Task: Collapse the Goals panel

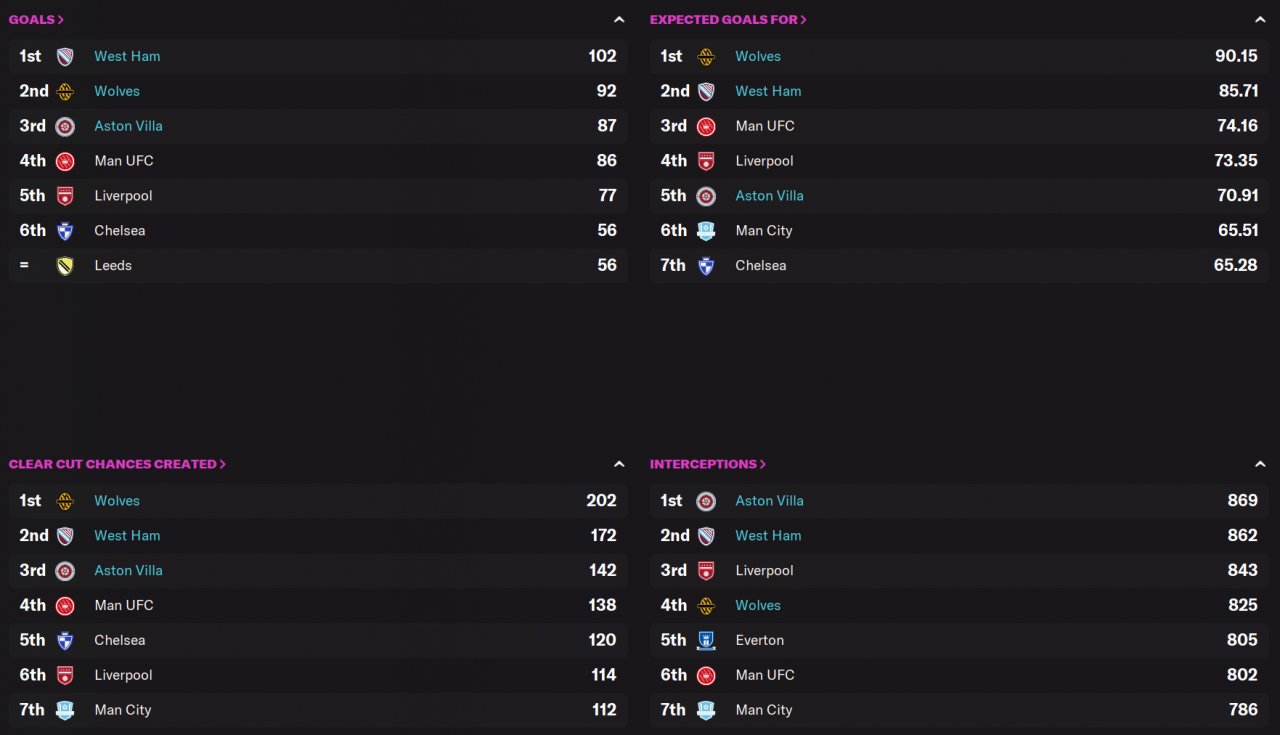Action: coord(619,20)
